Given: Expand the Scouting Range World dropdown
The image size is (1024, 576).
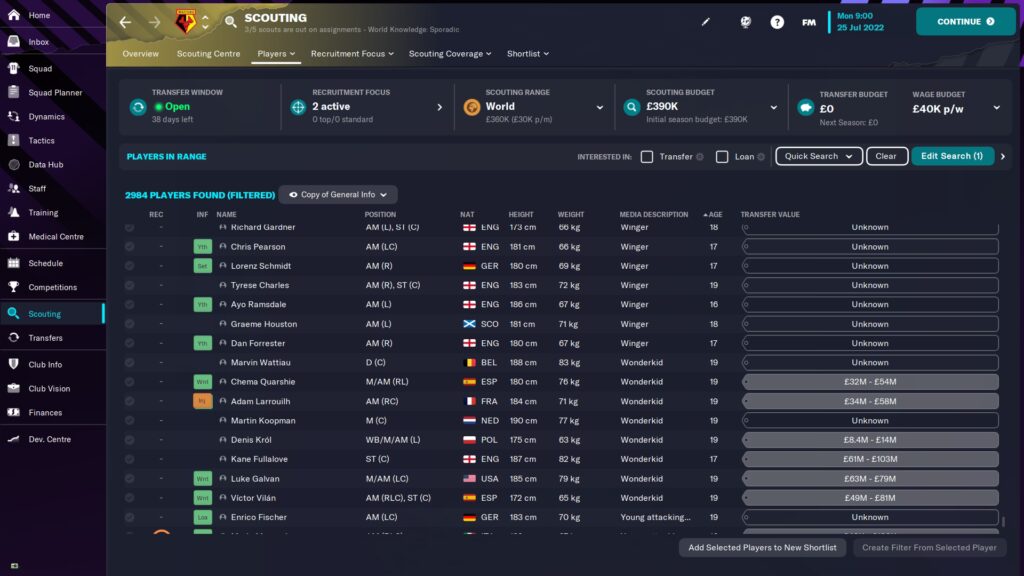Looking at the screenshot, I should coord(600,107).
